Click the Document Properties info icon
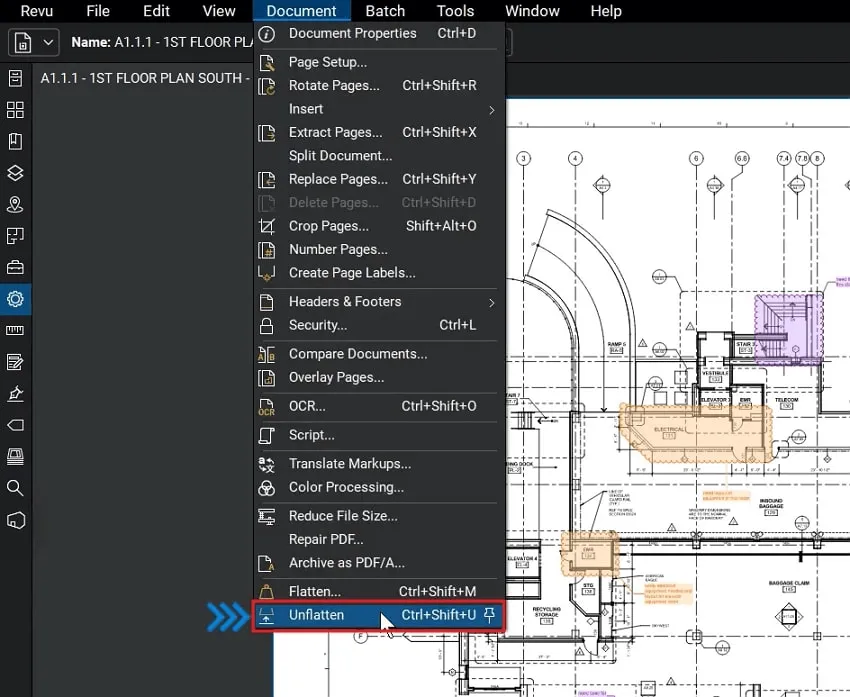Viewport: 850px width, 697px height. tap(267, 34)
